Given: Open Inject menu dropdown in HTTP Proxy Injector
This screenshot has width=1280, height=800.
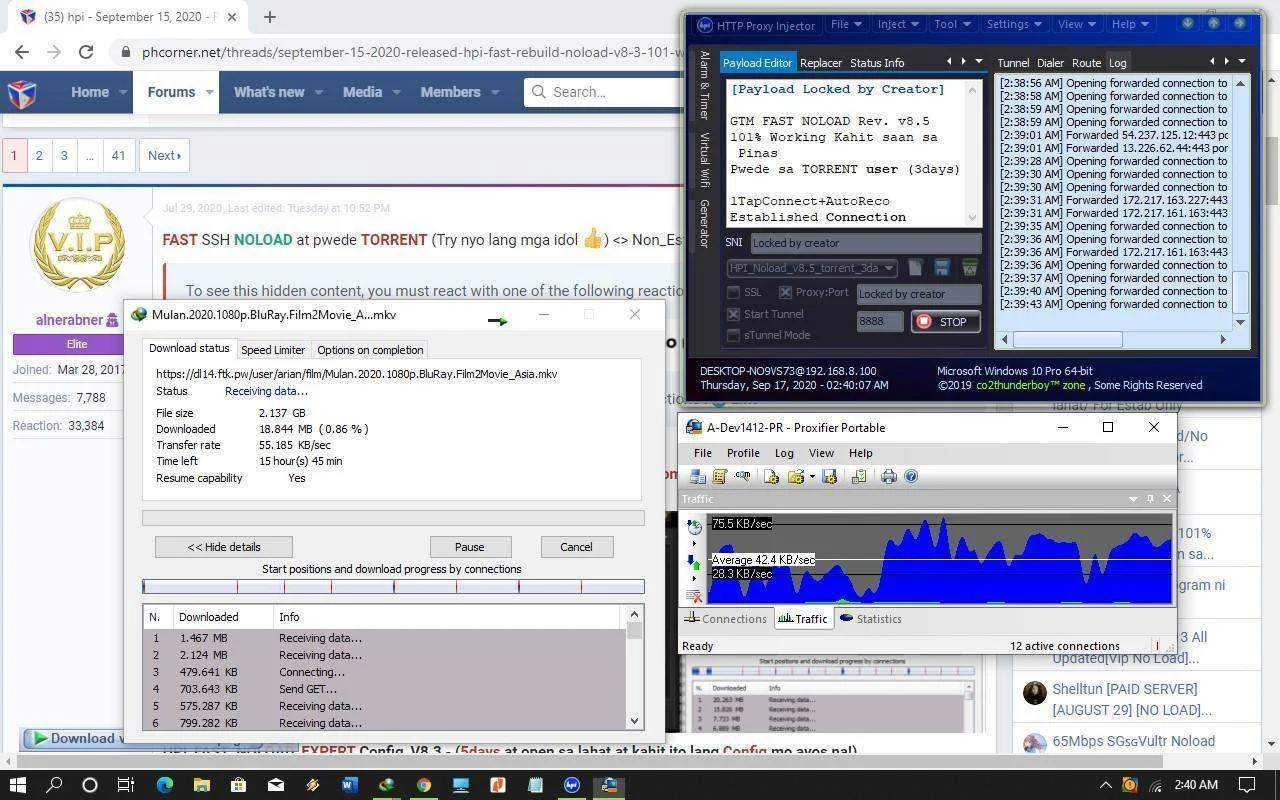Looking at the screenshot, I should pos(898,24).
